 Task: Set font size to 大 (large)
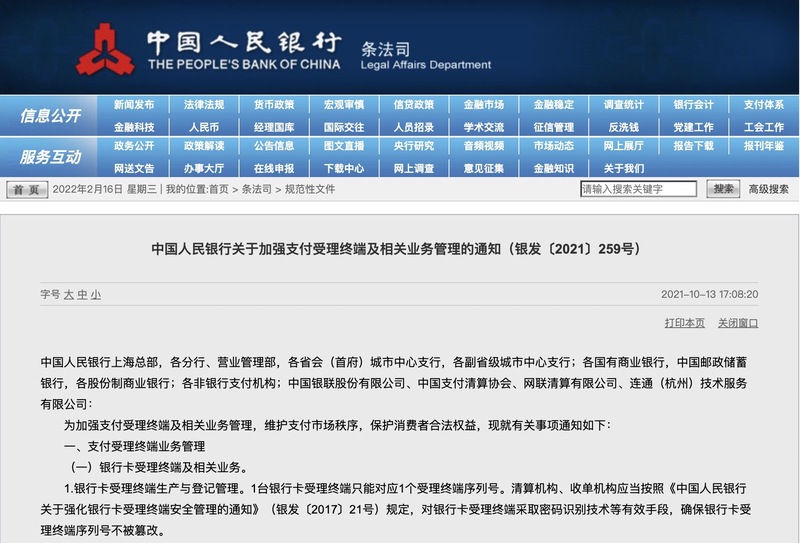pos(69,295)
